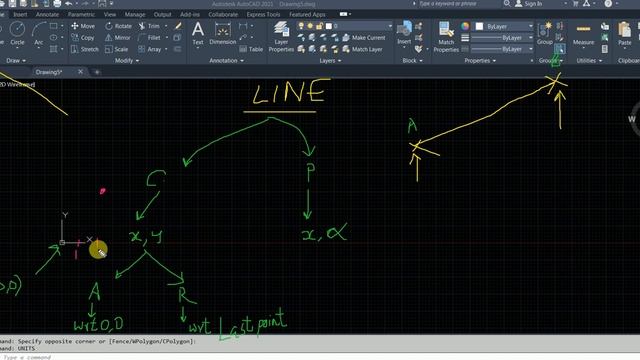Viewport: 640px width, 360px height.
Task: Open the Array dropdown arrow
Action: pyautogui.click(x=166, y=49)
